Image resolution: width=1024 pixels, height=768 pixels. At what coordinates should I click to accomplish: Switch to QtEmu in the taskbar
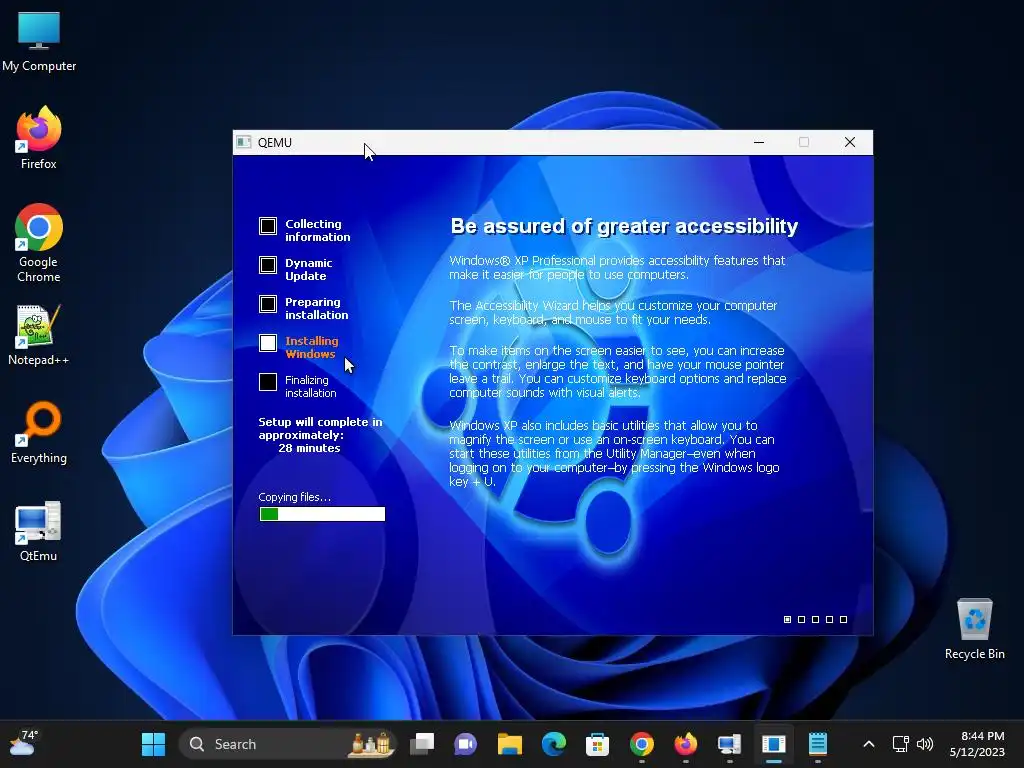tap(729, 744)
